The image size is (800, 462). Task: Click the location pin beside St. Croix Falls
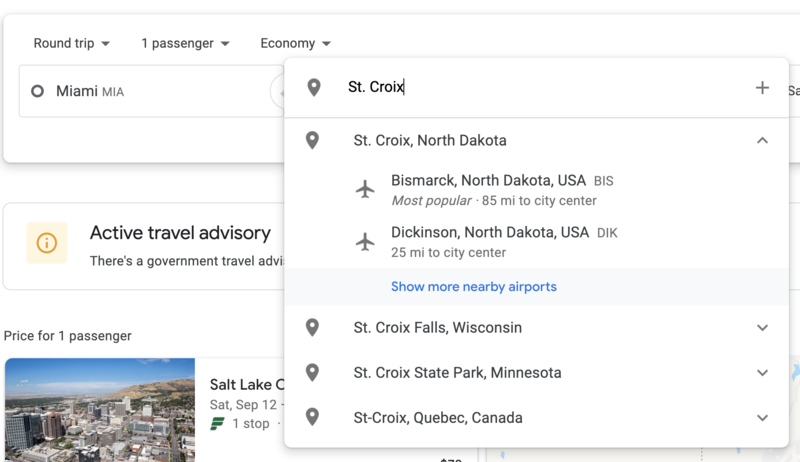pos(313,328)
